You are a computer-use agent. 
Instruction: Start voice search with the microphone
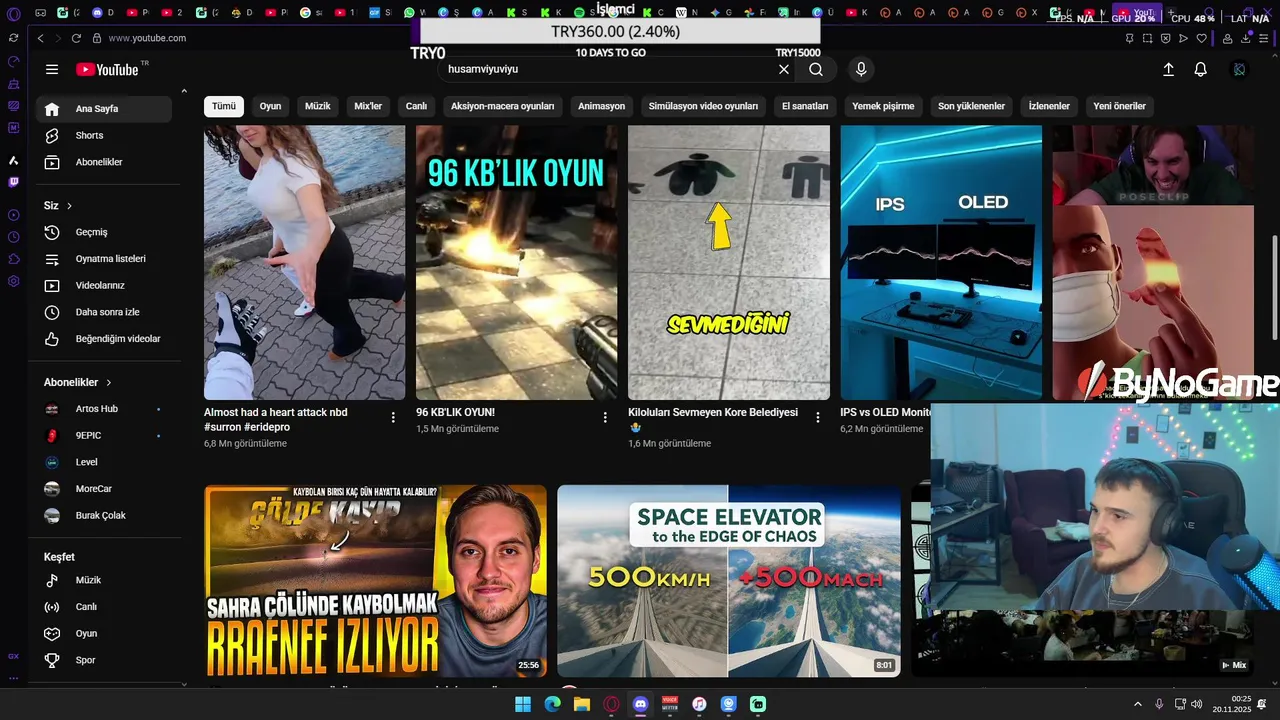[x=861, y=69]
